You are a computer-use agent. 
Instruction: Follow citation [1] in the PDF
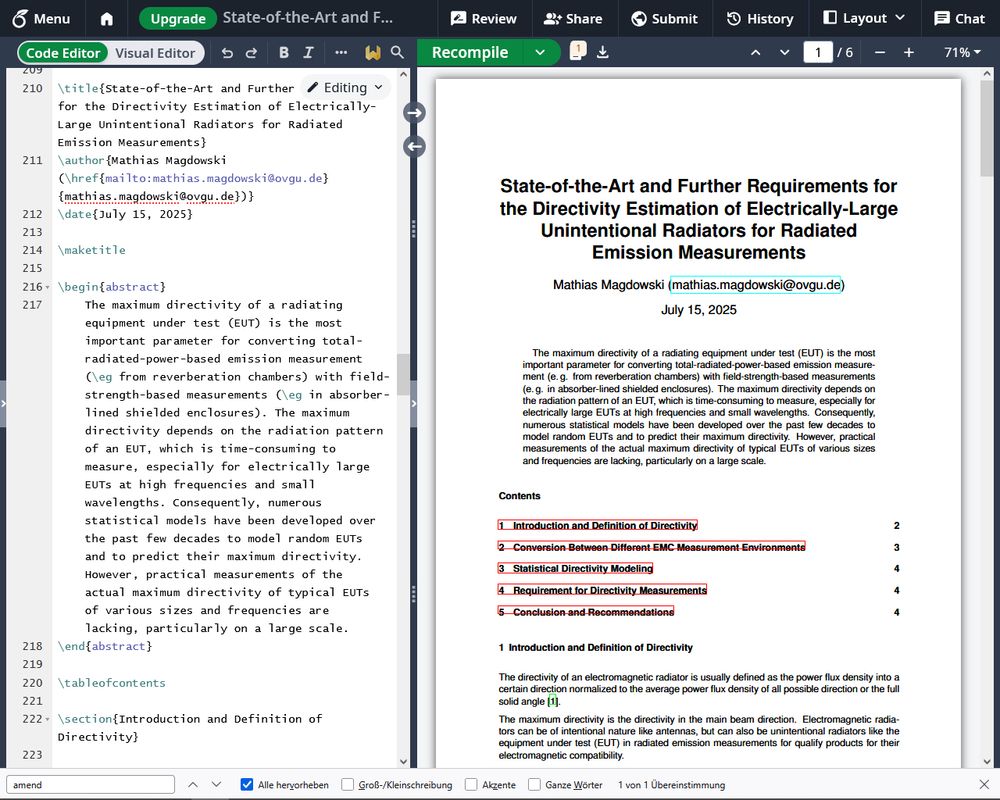(x=553, y=701)
